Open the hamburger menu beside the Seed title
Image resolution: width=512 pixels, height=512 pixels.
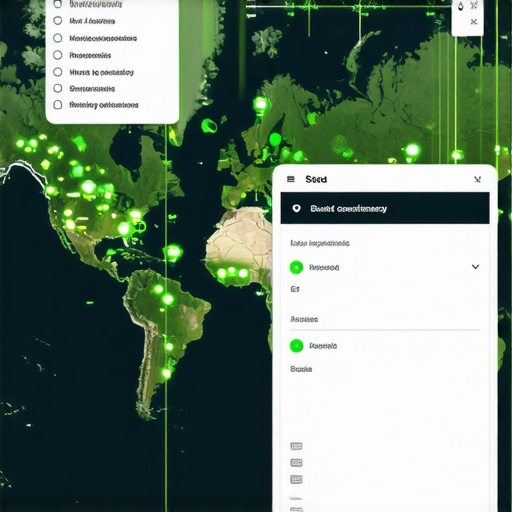[x=291, y=179]
